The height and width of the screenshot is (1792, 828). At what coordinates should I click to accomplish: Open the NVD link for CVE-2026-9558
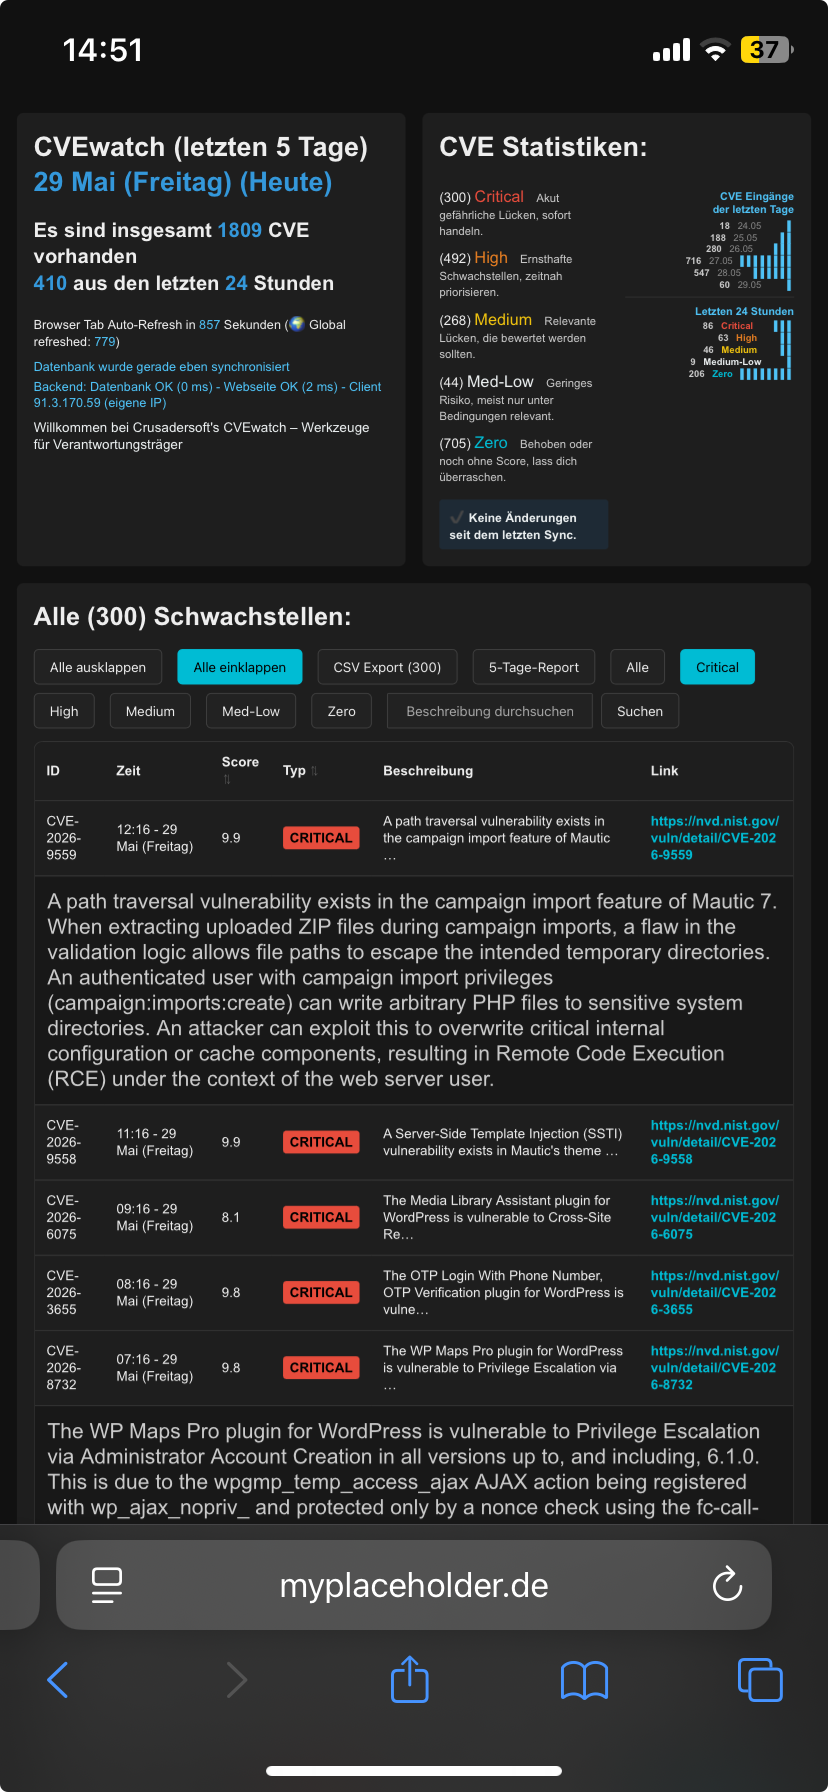click(715, 1142)
